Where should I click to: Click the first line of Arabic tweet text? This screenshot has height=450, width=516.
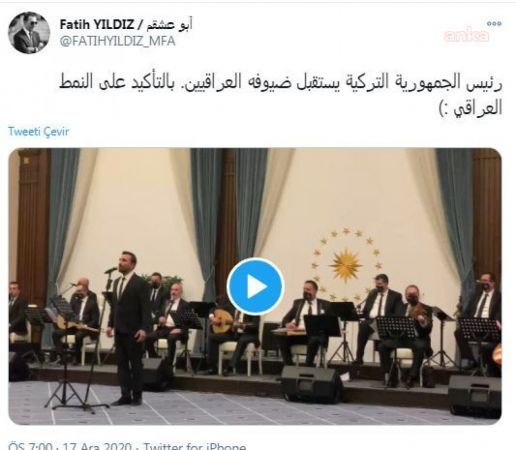(x=281, y=82)
